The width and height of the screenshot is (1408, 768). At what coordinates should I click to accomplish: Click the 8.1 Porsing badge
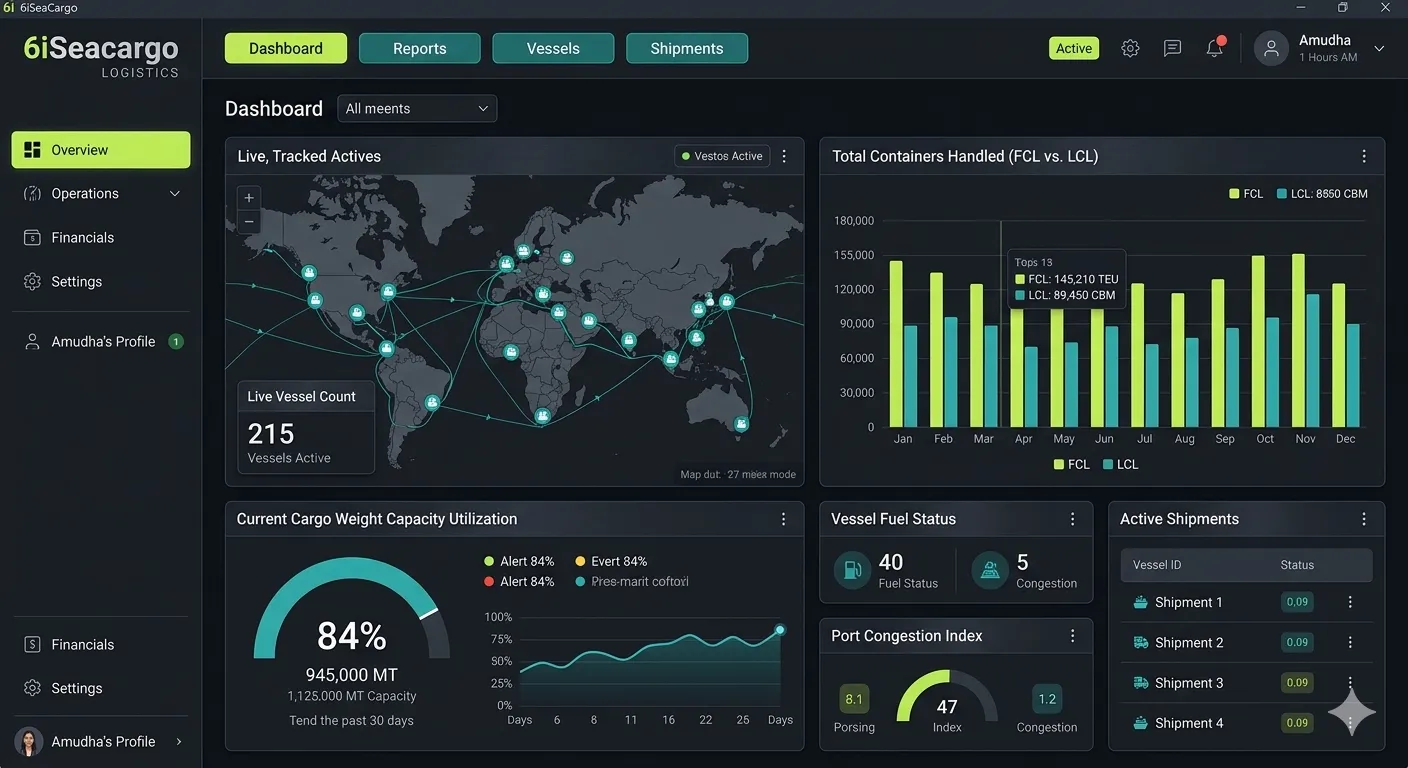click(x=854, y=699)
